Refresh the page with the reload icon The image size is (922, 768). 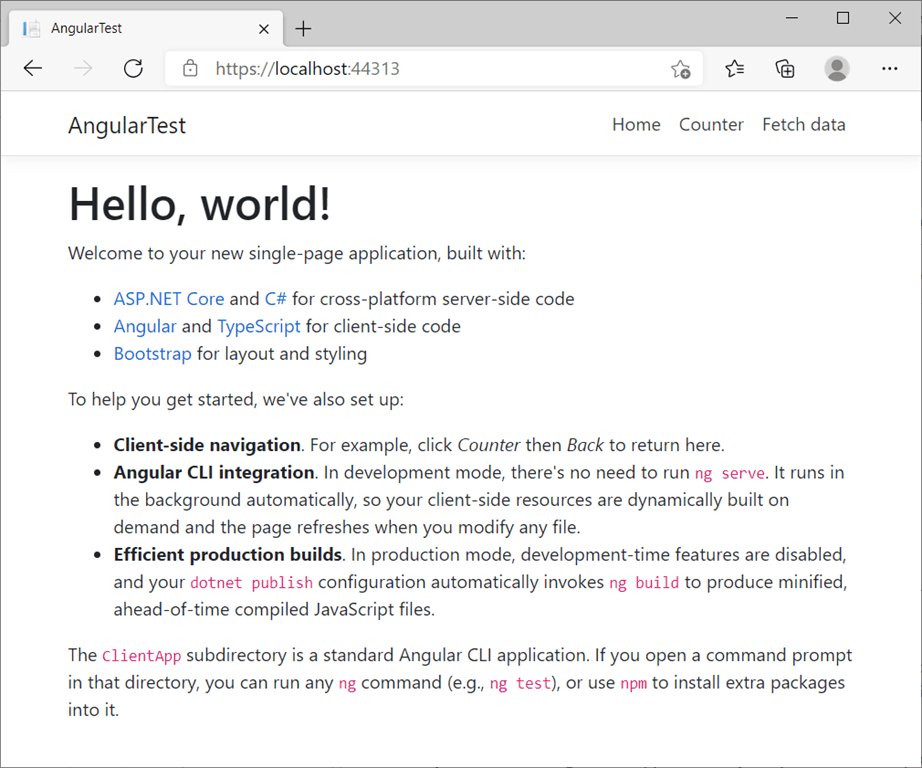(134, 68)
